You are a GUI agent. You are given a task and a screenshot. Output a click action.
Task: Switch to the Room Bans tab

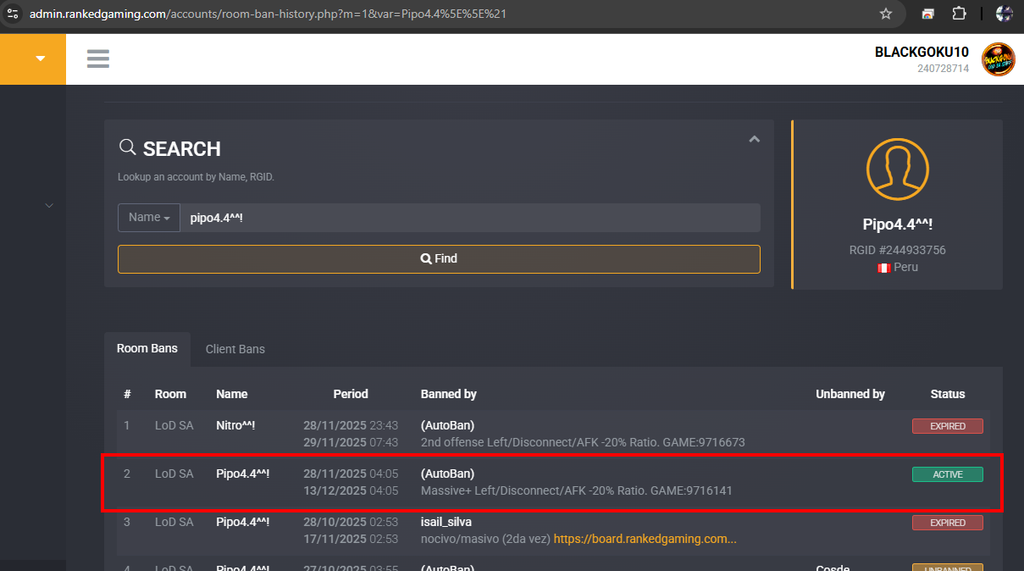147,349
